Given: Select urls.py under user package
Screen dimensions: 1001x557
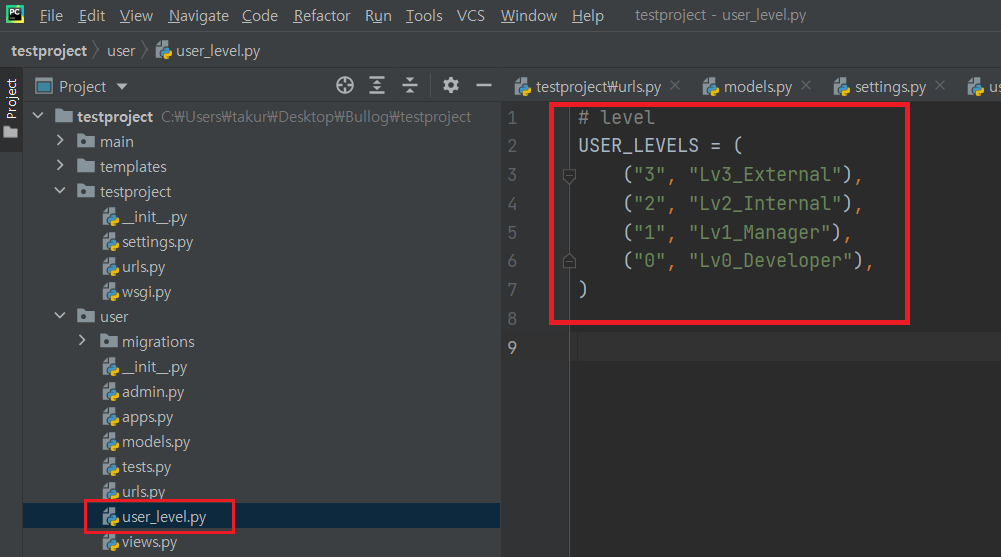Looking at the screenshot, I should 143,491.
